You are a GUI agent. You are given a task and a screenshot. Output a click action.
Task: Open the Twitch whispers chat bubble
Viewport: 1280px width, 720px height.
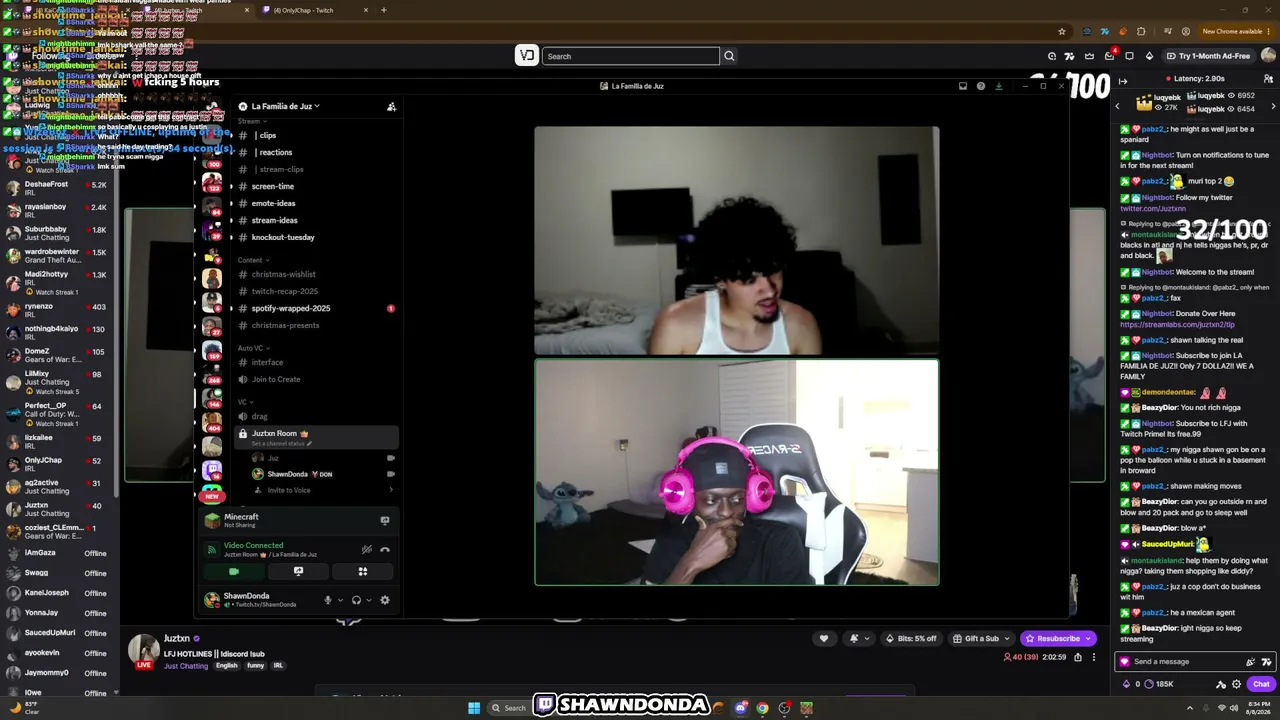coord(1129,56)
